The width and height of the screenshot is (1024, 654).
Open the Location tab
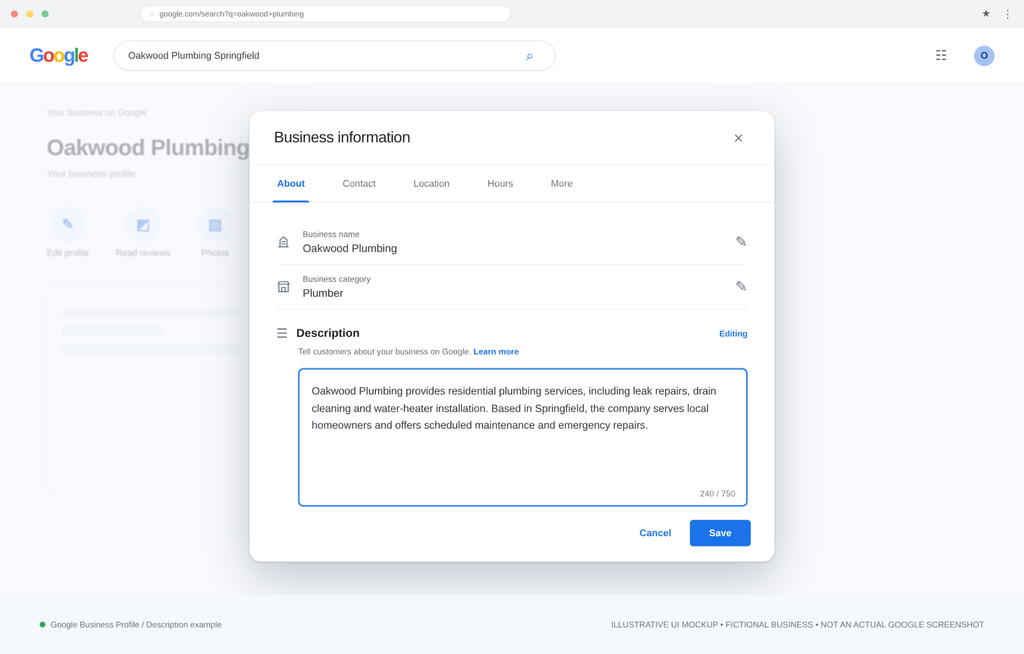[x=432, y=184]
